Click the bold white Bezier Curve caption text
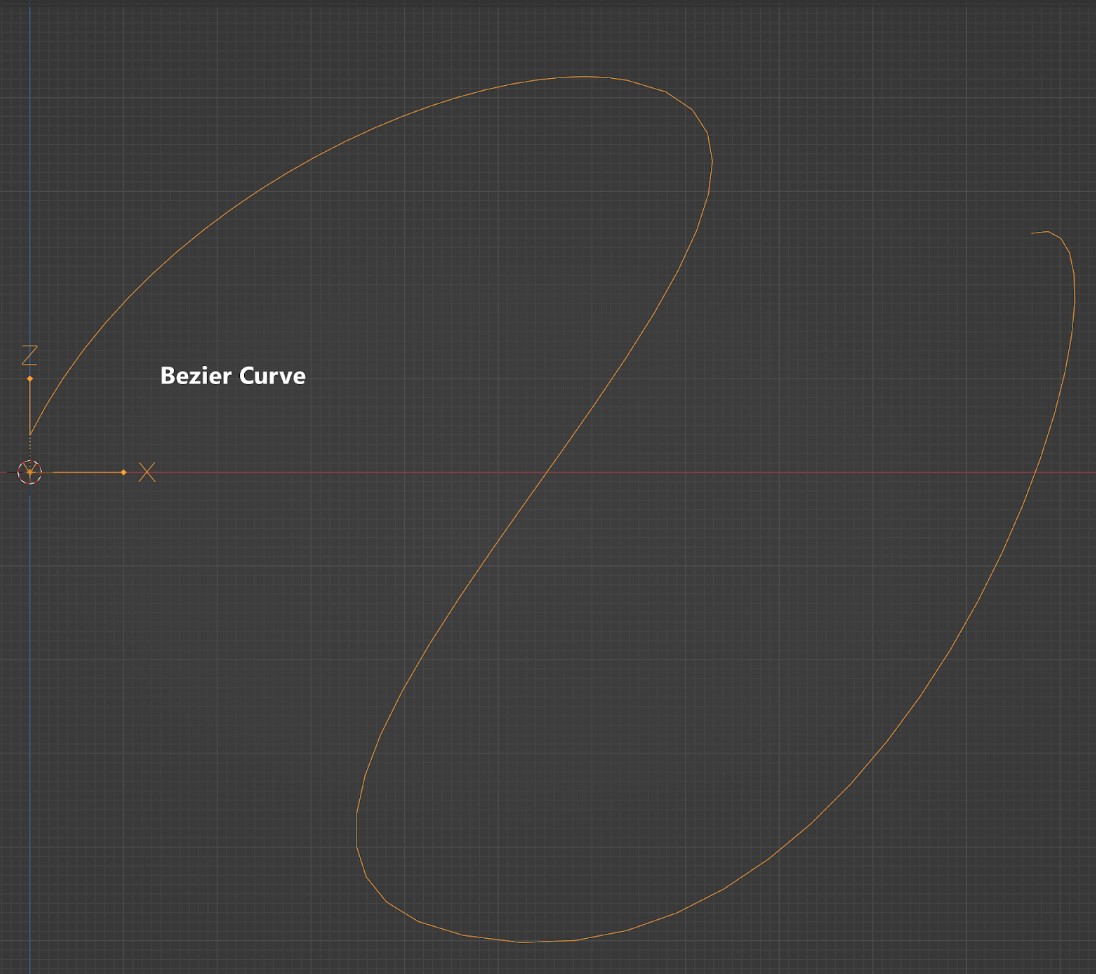 (x=232, y=376)
